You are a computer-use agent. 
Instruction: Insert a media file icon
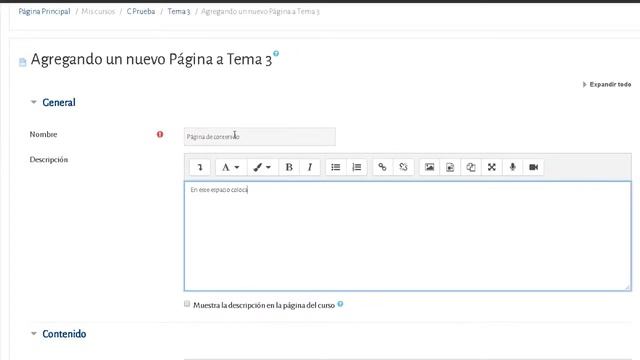click(450, 167)
